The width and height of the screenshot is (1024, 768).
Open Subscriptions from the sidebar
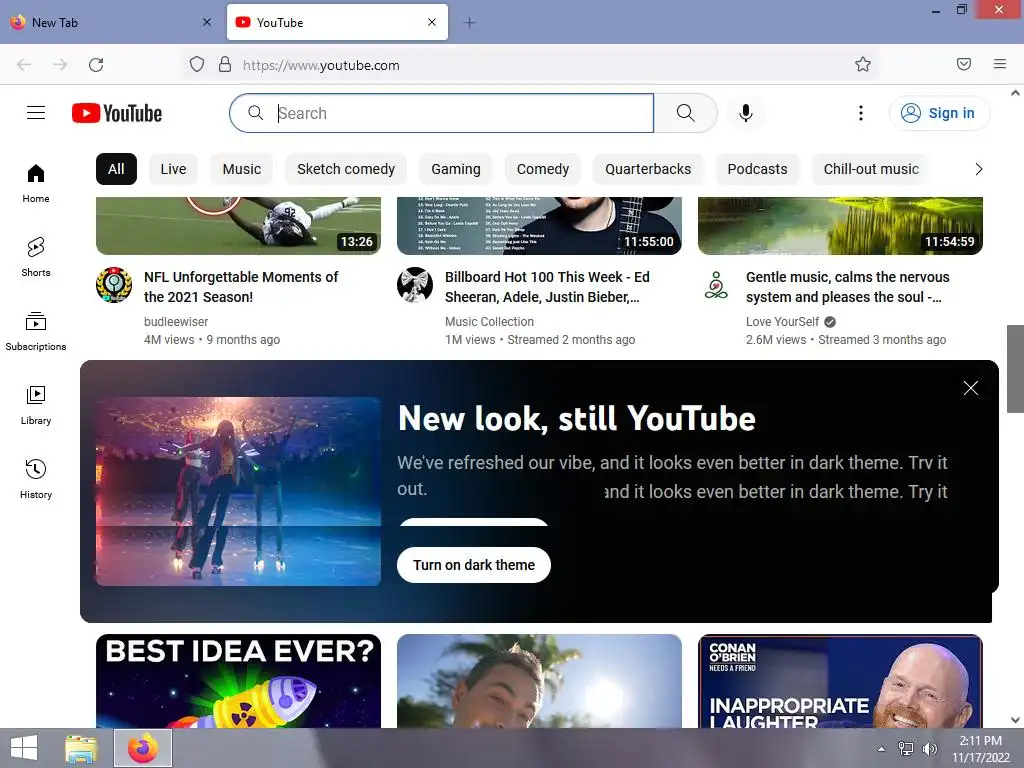[x=36, y=332]
